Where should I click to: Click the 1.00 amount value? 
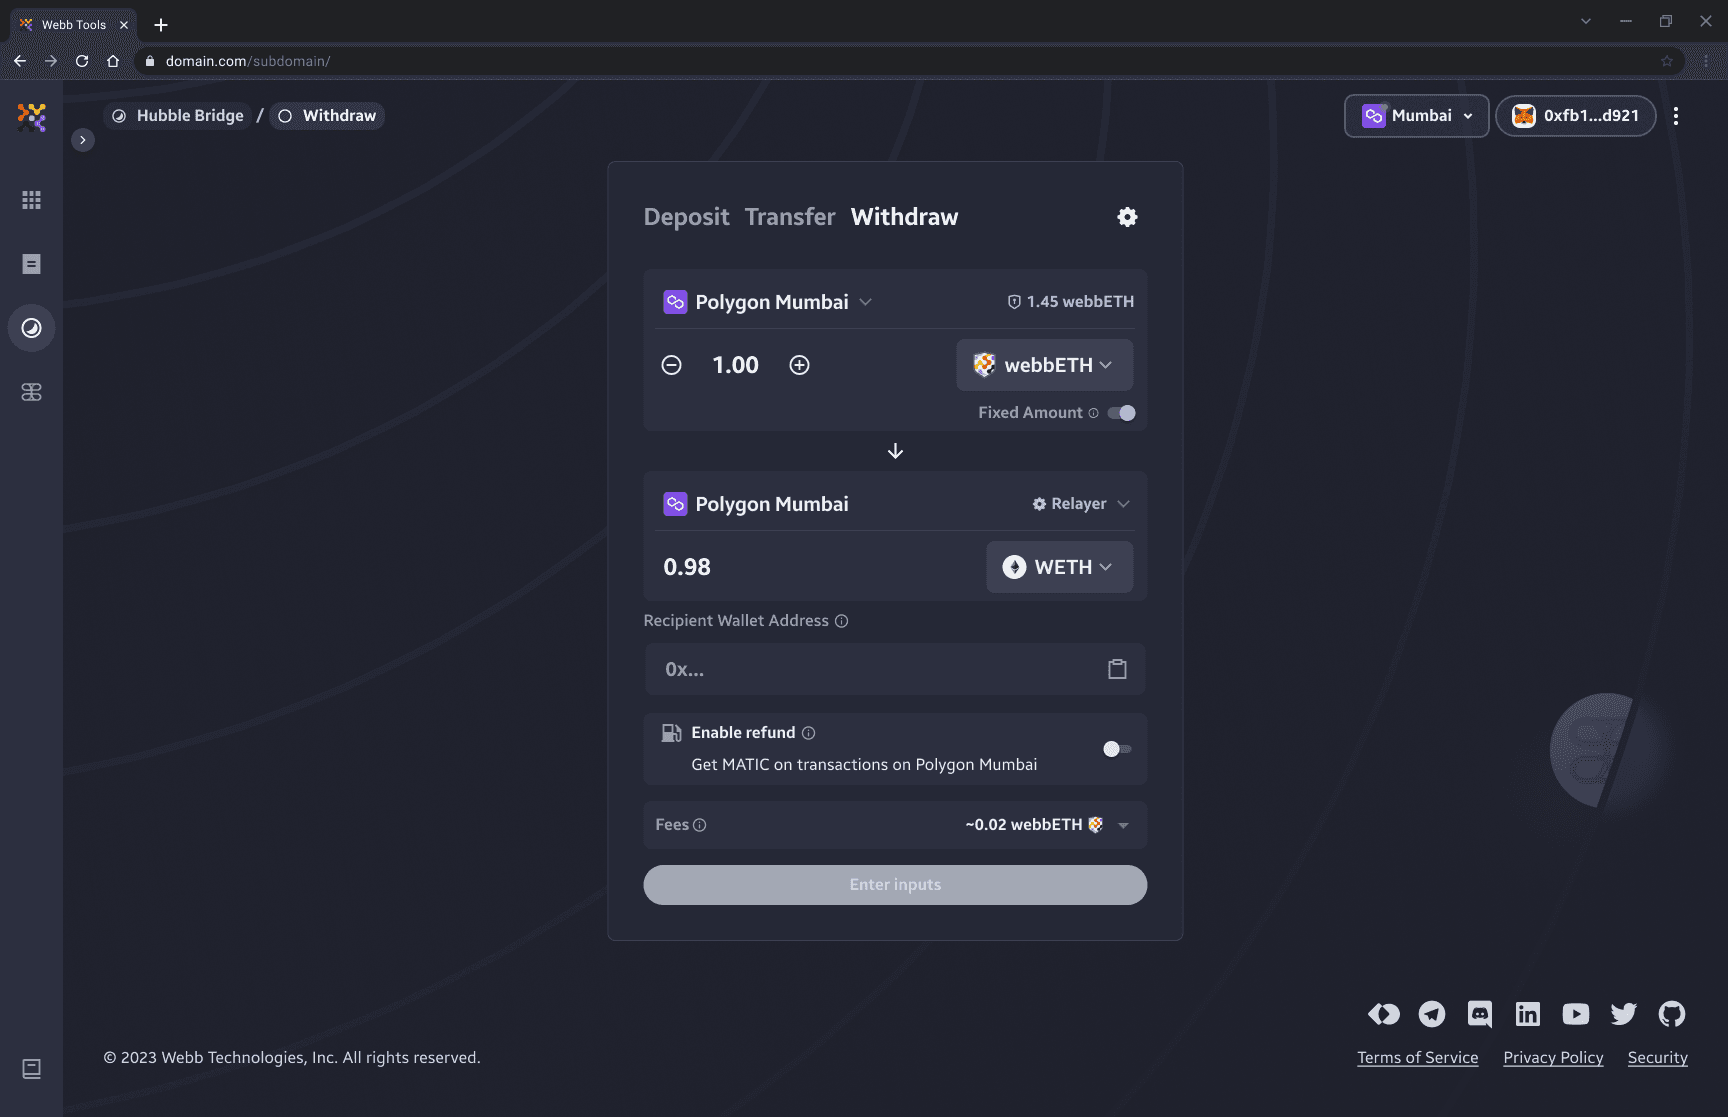pyautogui.click(x=735, y=365)
